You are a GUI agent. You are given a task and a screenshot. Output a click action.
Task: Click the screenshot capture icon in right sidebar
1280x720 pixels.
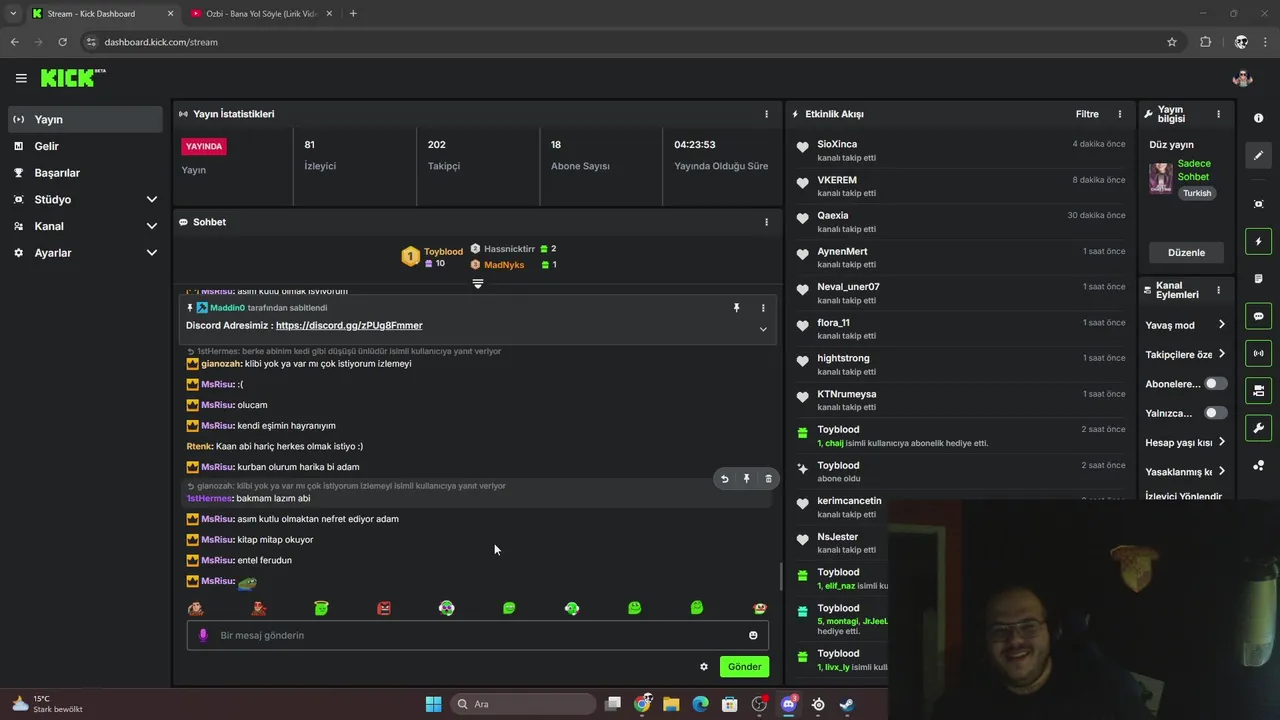coord(1259,204)
